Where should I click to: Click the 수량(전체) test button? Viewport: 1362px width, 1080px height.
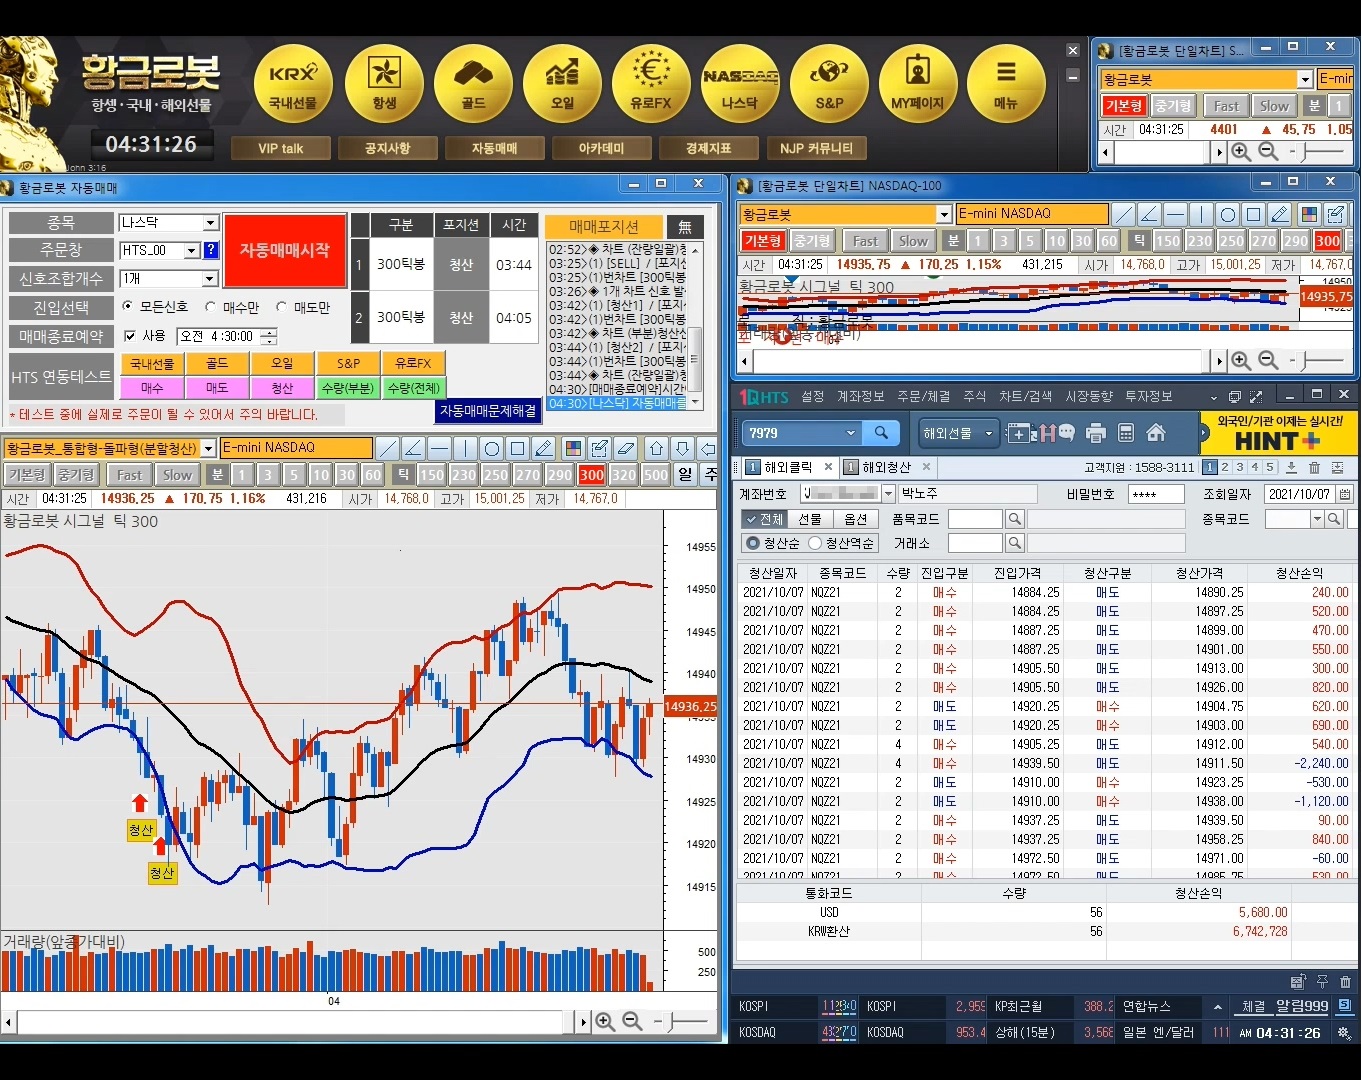click(x=414, y=388)
